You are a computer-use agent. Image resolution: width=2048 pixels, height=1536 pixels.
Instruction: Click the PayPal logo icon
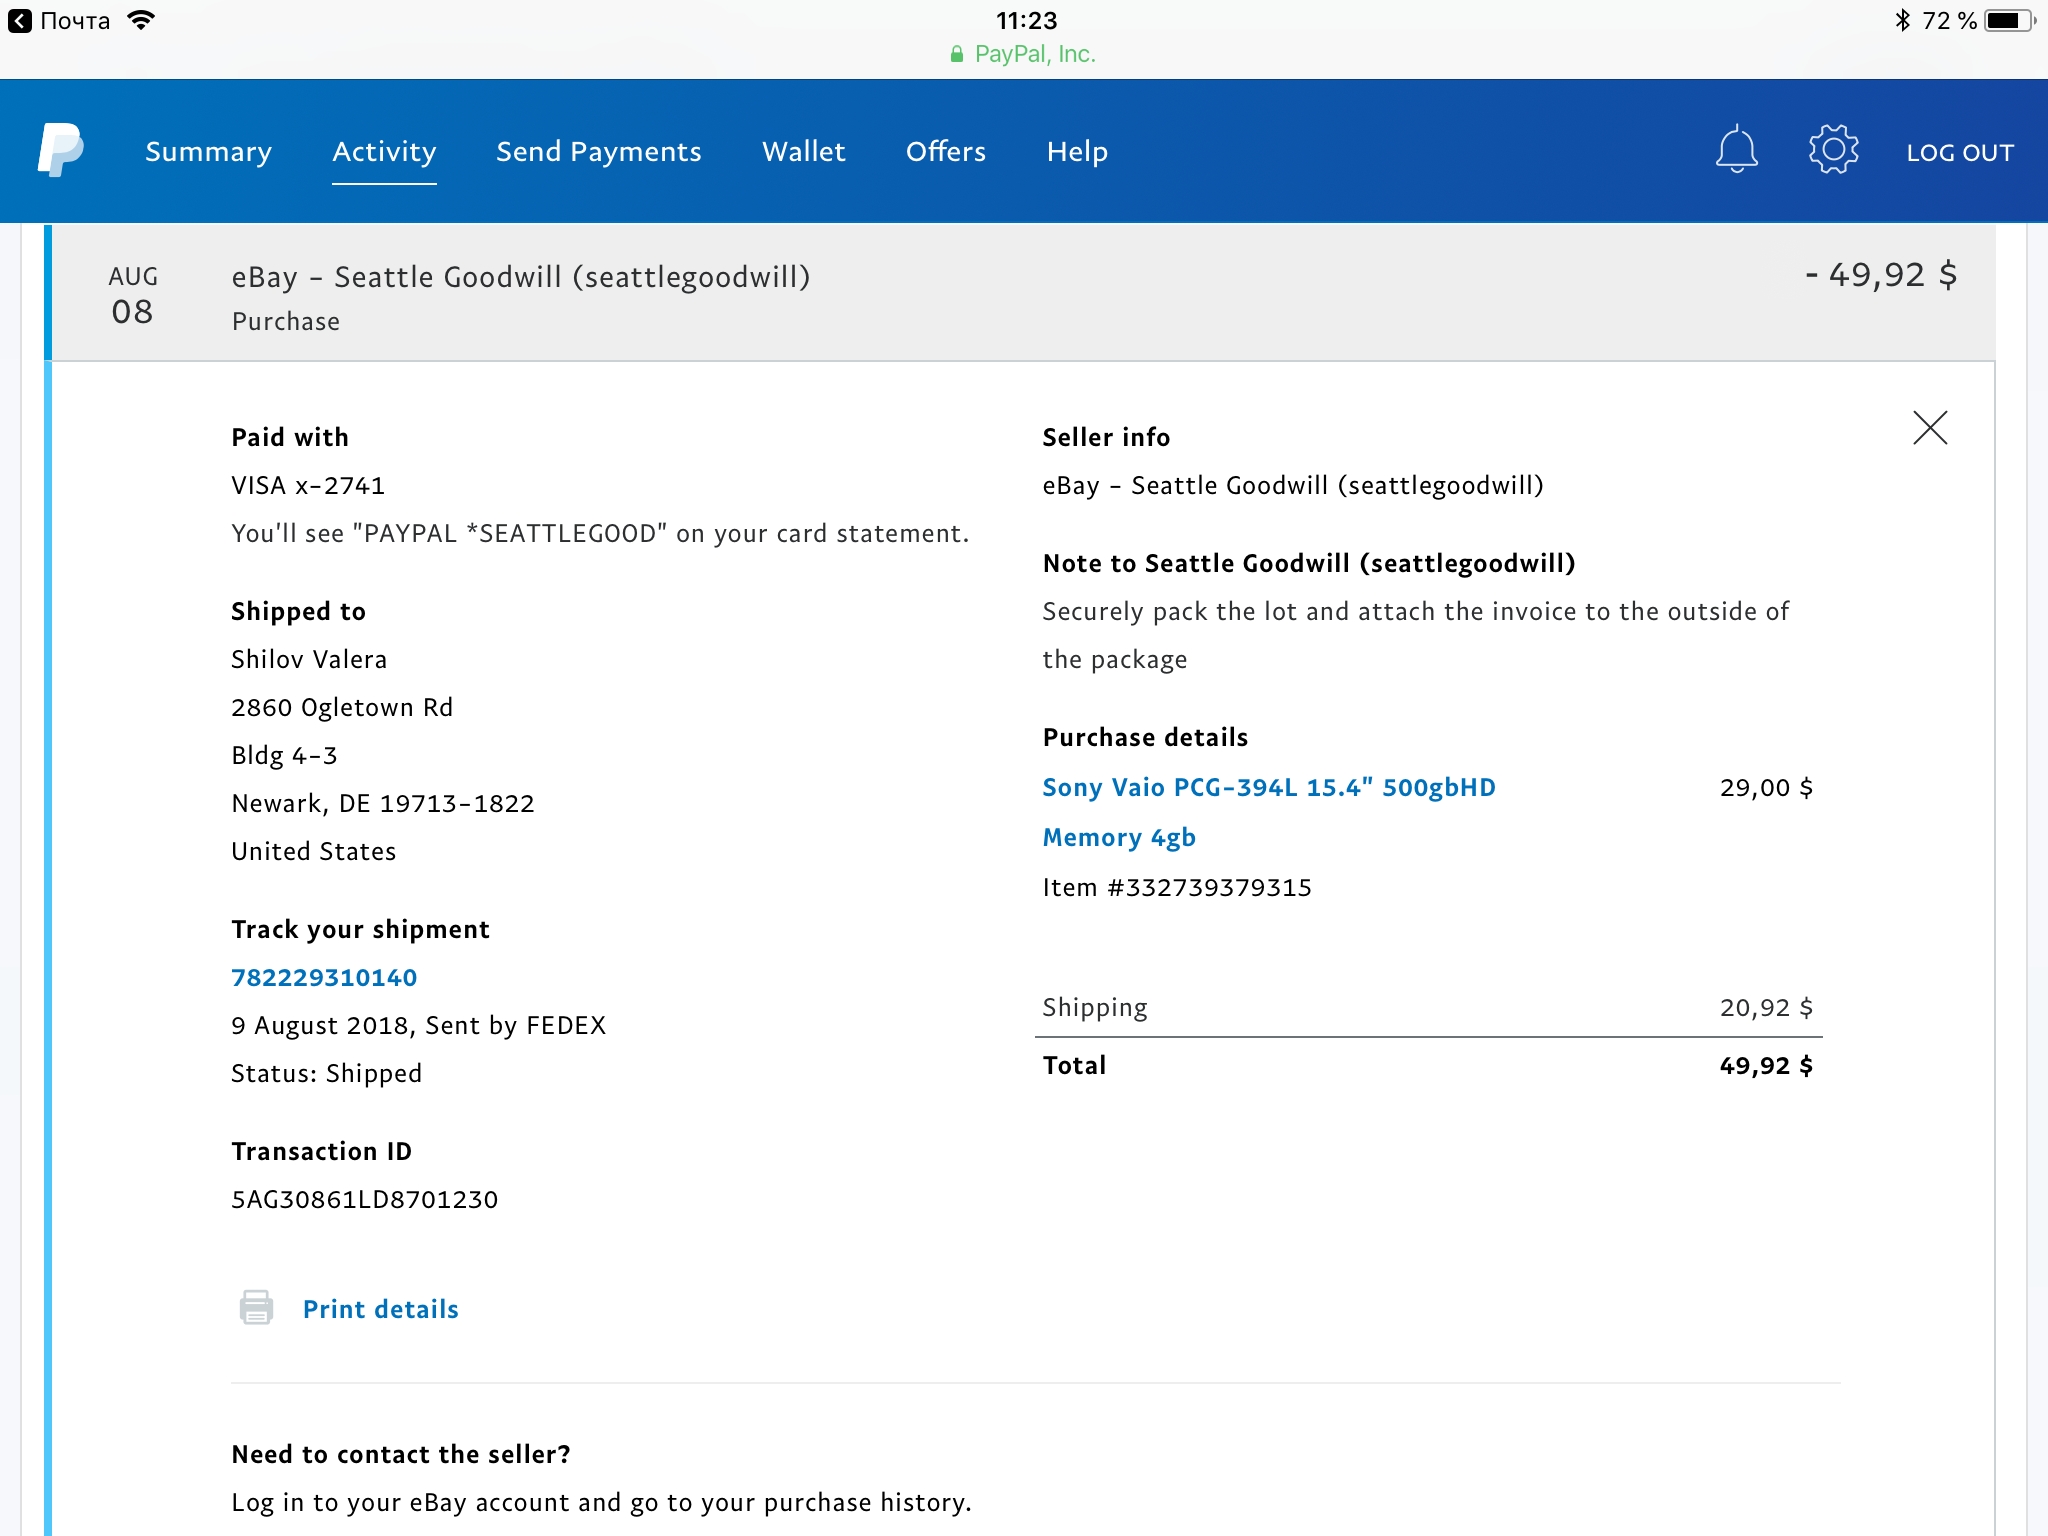(60, 150)
